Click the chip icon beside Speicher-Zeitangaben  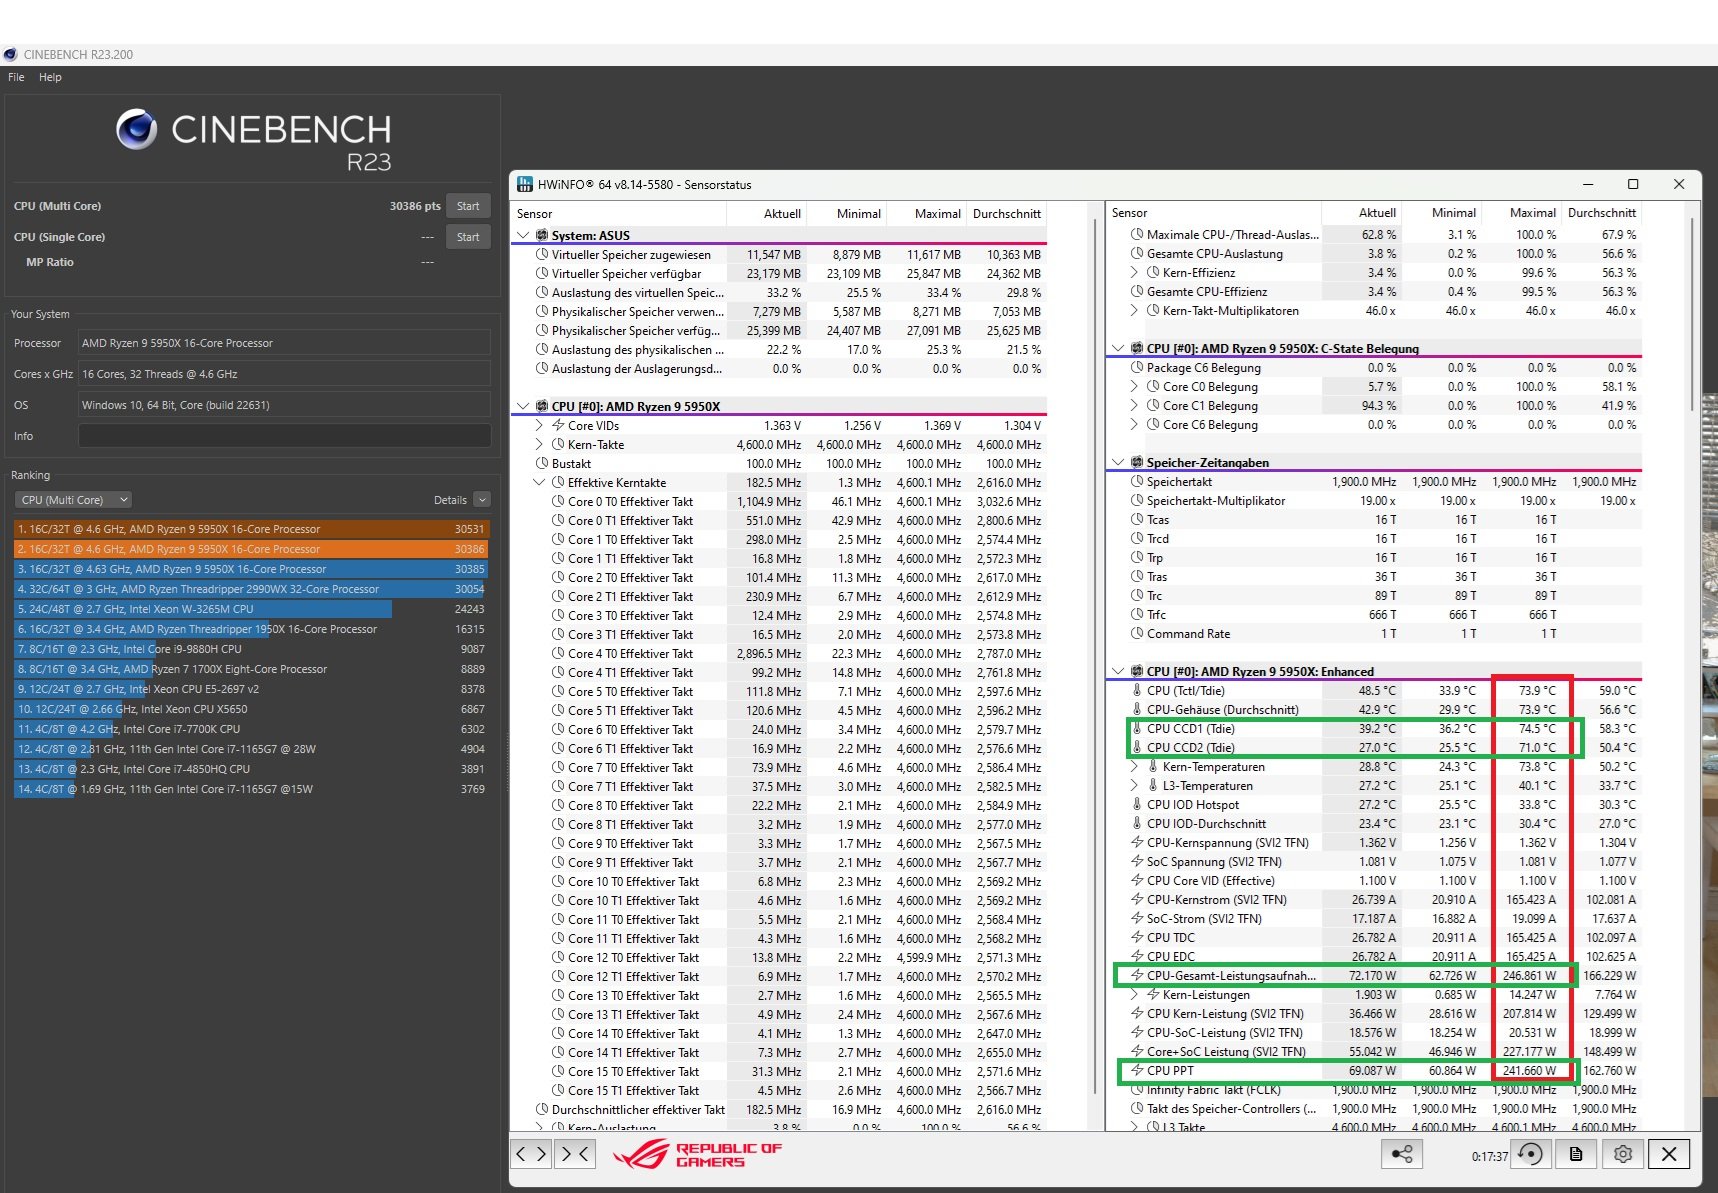click(x=1137, y=463)
